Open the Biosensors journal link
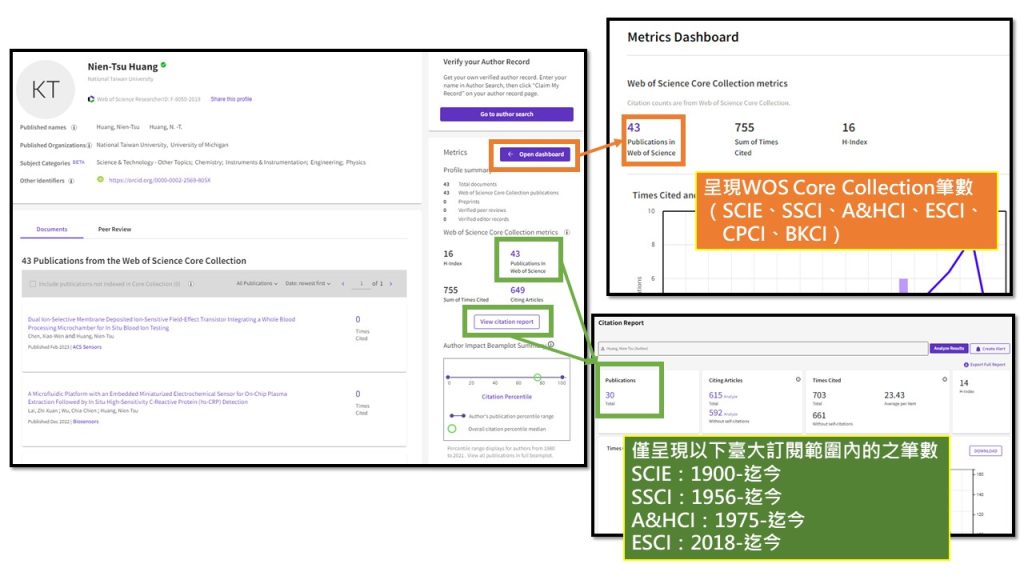This screenshot has height=576, width=1024. tap(86, 422)
